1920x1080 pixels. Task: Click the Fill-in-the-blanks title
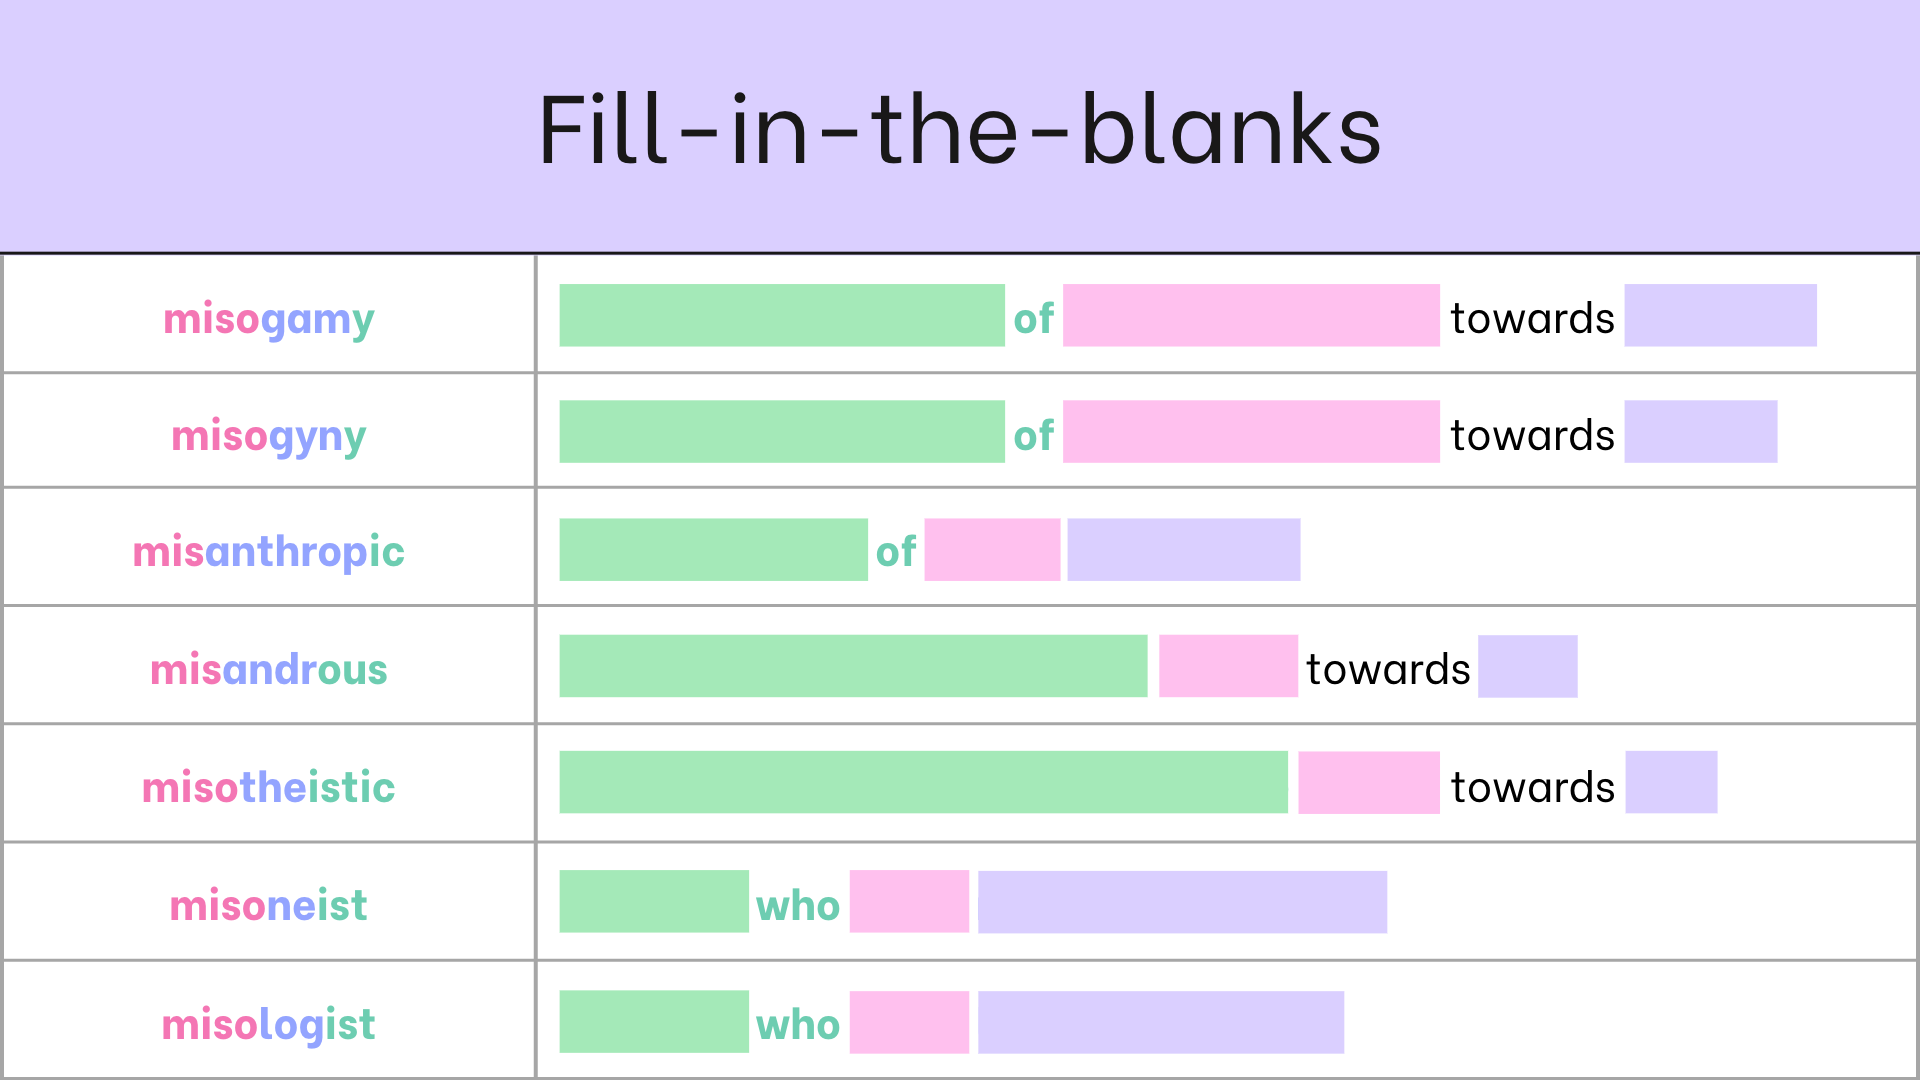pyautogui.click(x=960, y=130)
